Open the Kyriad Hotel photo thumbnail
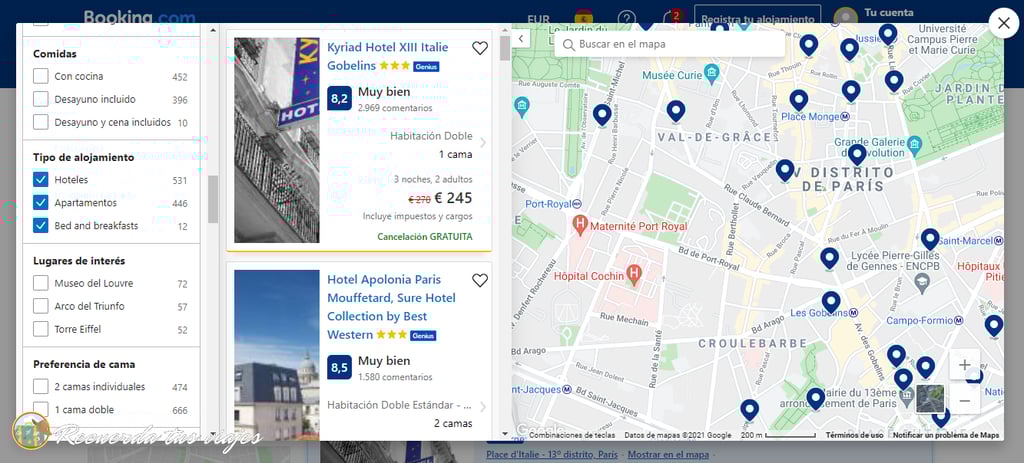1024x463 pixels. click(277, 140)
